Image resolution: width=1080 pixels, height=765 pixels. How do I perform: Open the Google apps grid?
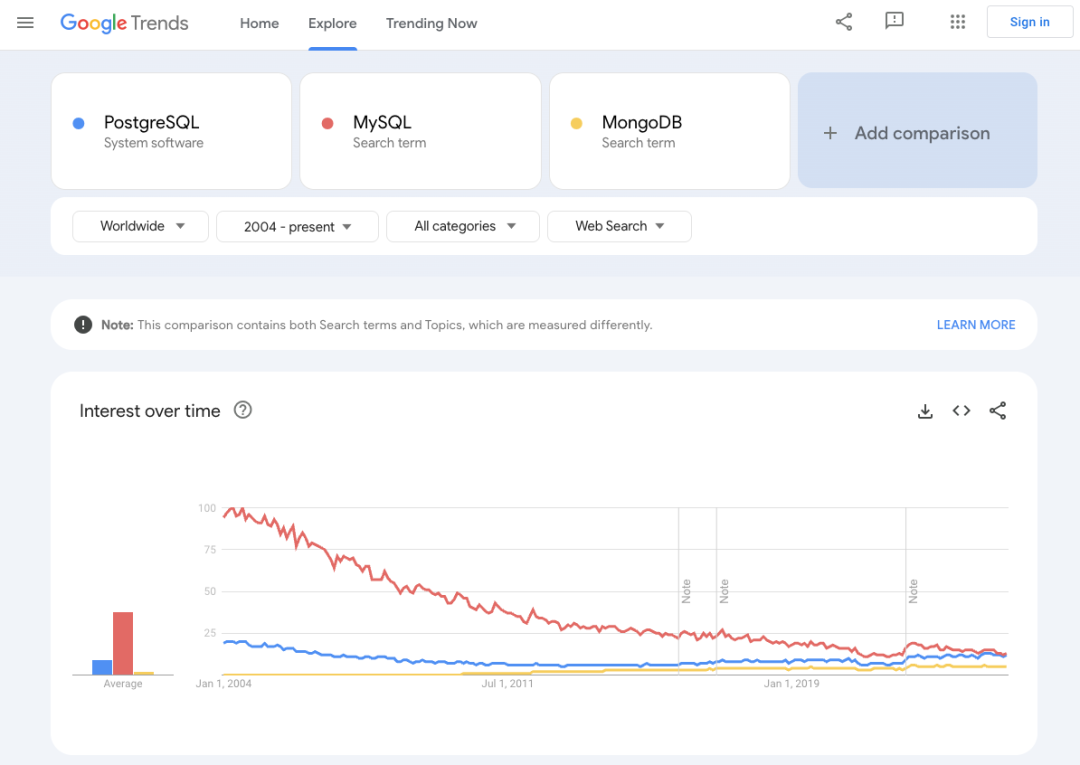point(957,22)
